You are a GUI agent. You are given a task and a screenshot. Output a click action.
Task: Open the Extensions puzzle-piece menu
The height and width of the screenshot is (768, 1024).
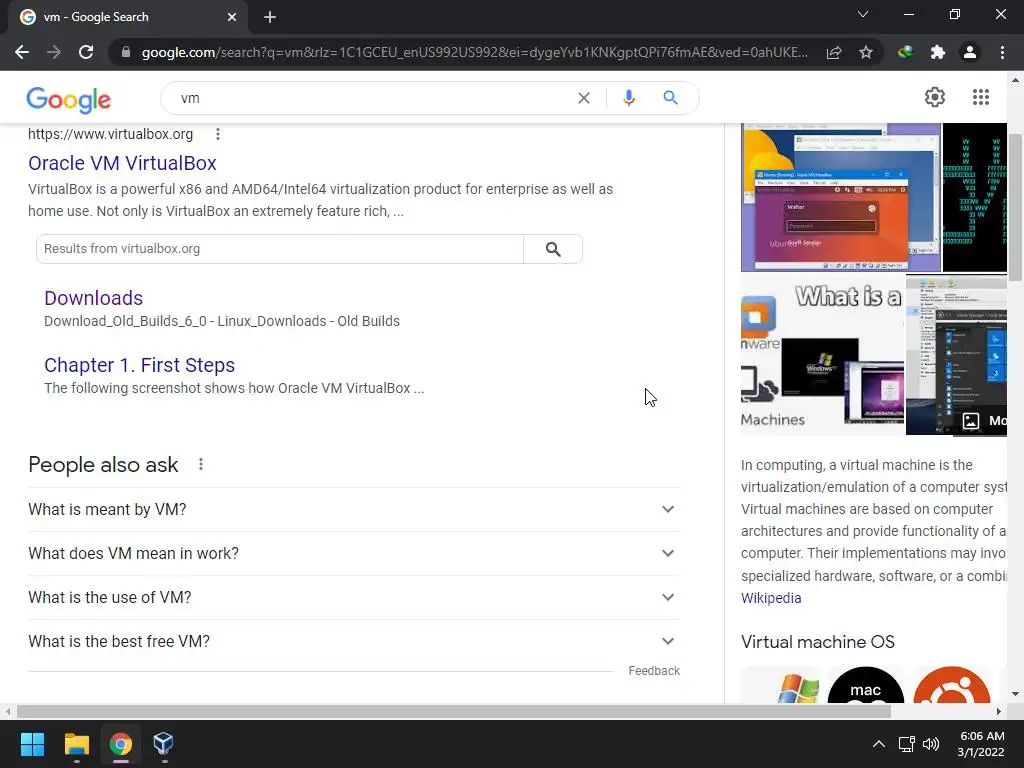[x=938, y=52]
